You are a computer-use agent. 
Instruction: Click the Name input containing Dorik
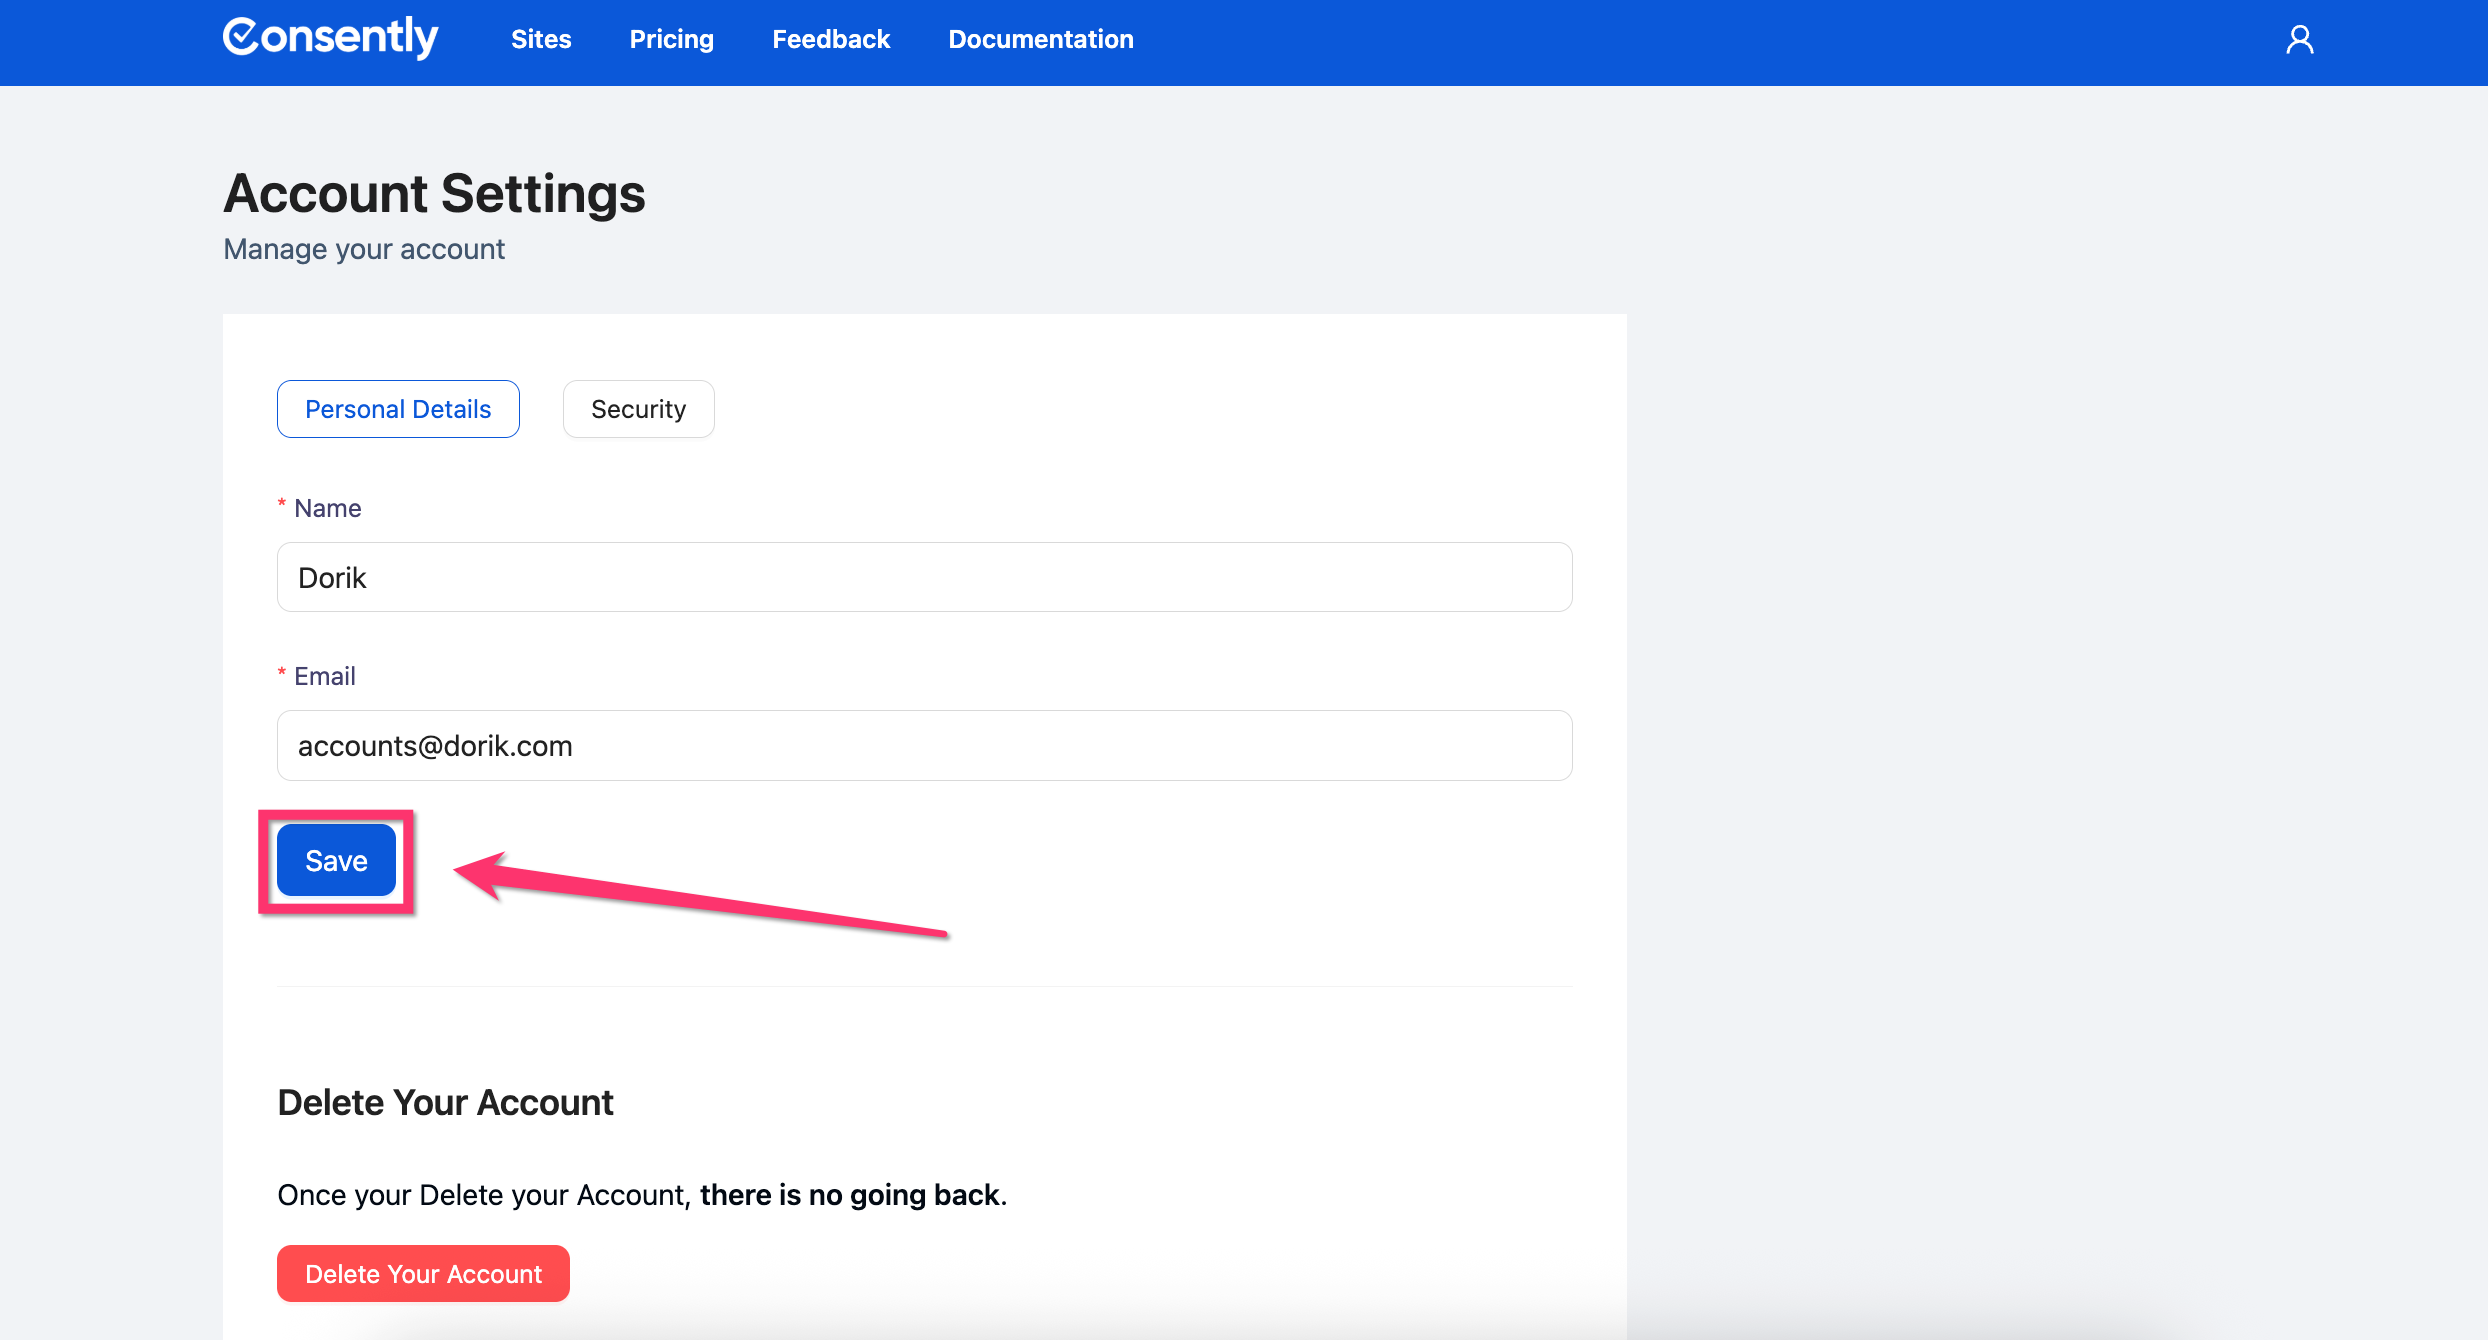coord(924,577)
